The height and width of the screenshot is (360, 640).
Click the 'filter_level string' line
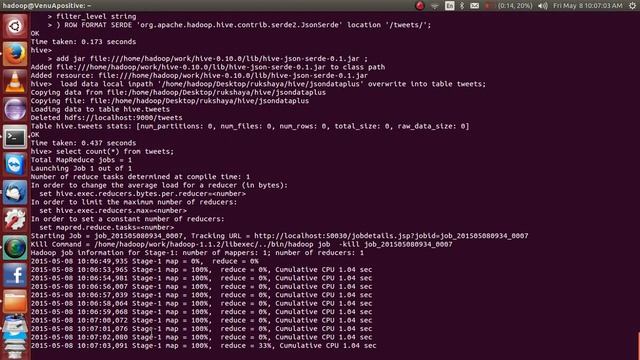point(92,16)
